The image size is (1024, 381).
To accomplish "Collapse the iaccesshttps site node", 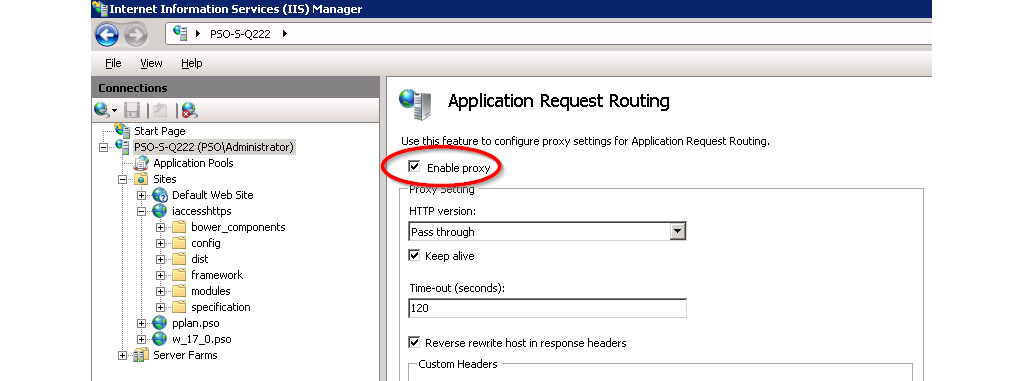I will tap(141, 211).
